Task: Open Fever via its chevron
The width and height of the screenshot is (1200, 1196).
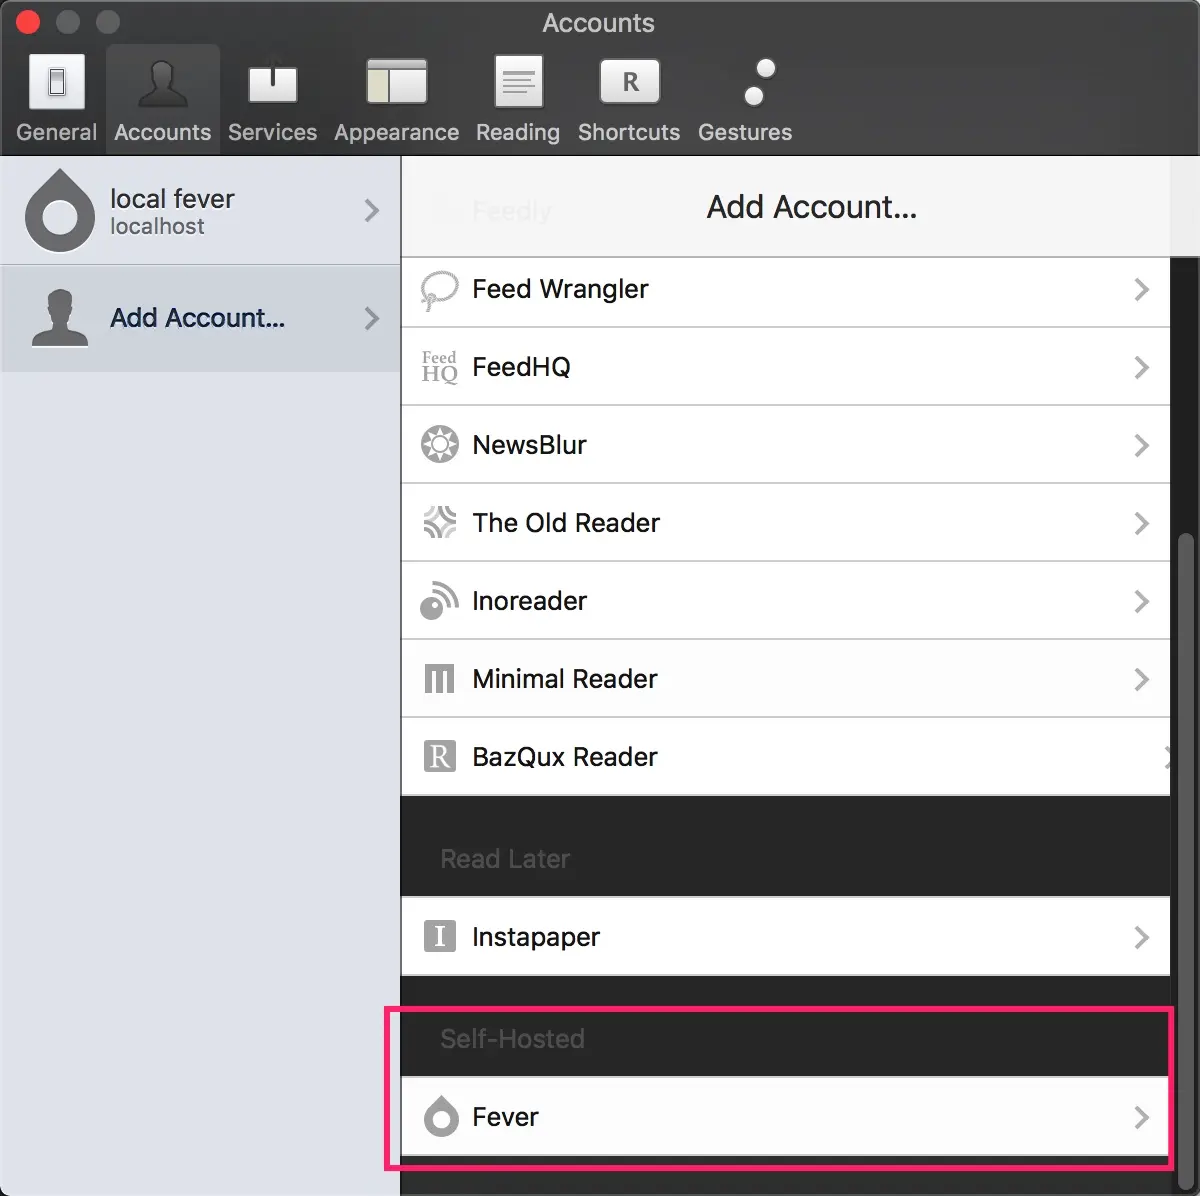Action: [x=1141, y=1117]
